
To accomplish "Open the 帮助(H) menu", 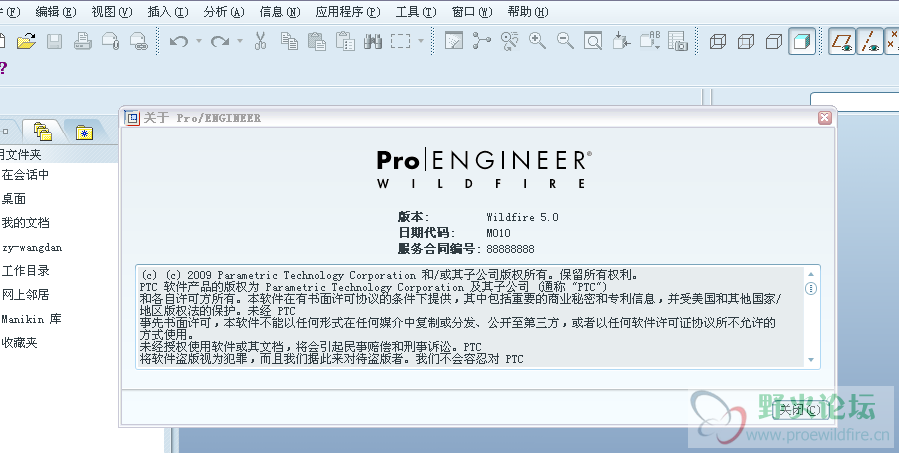I will coord(528,12).
